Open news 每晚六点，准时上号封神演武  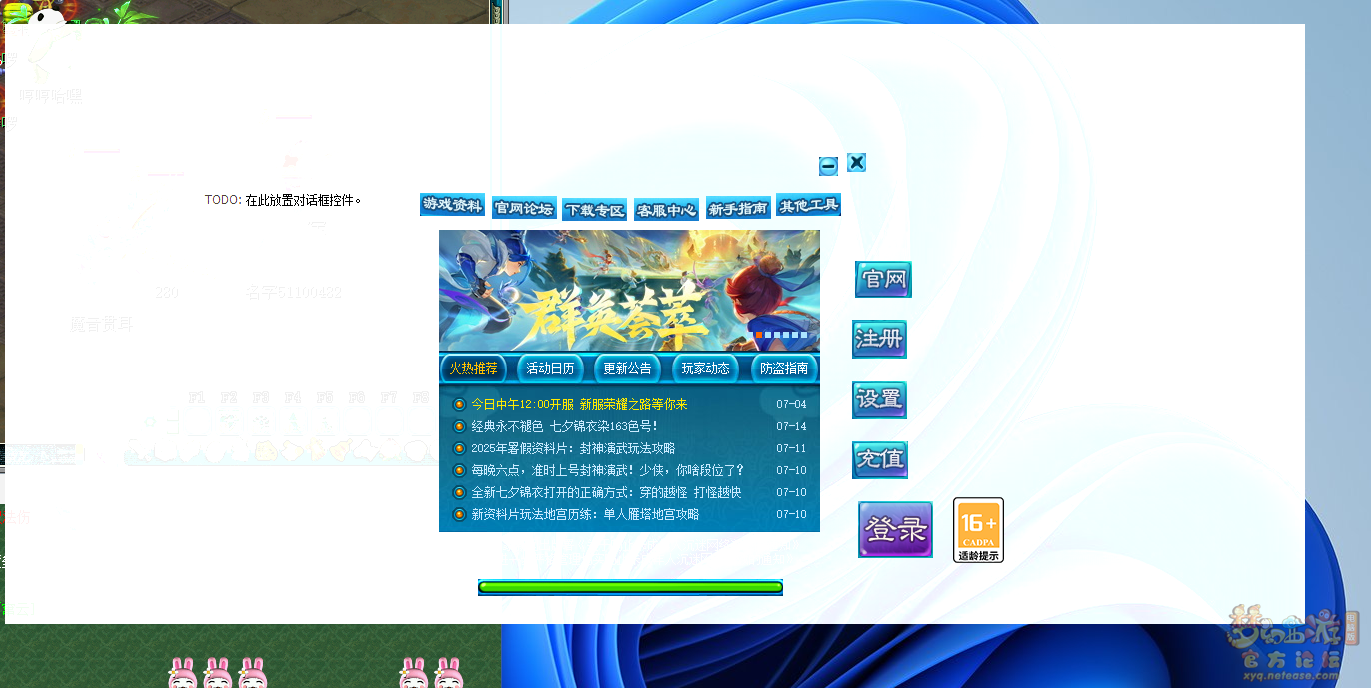(x=607, y=470)
